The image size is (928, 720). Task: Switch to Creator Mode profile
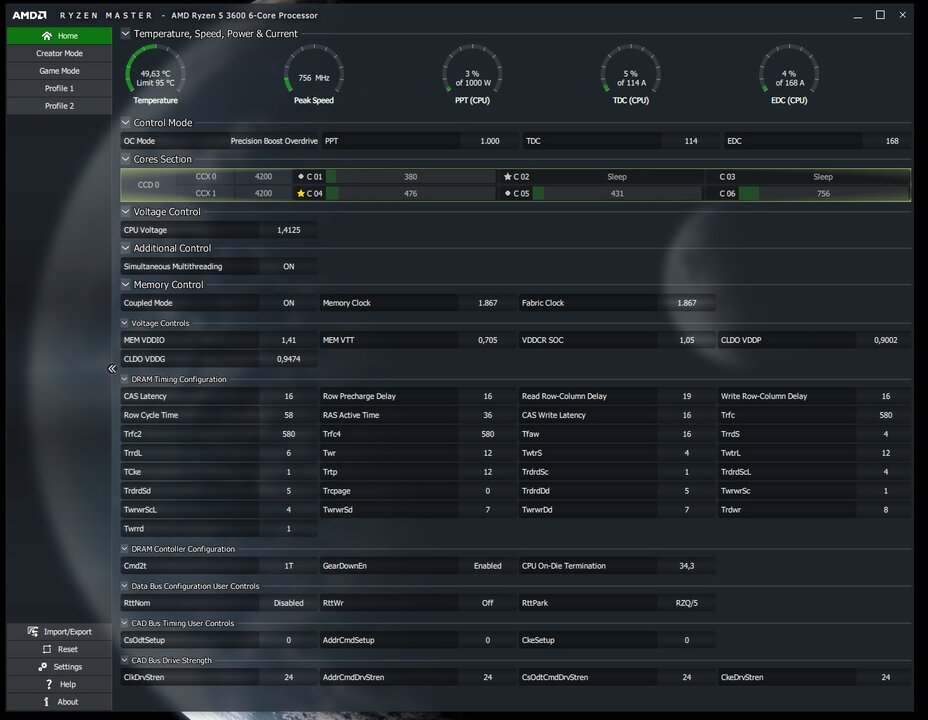pos(59,53)
